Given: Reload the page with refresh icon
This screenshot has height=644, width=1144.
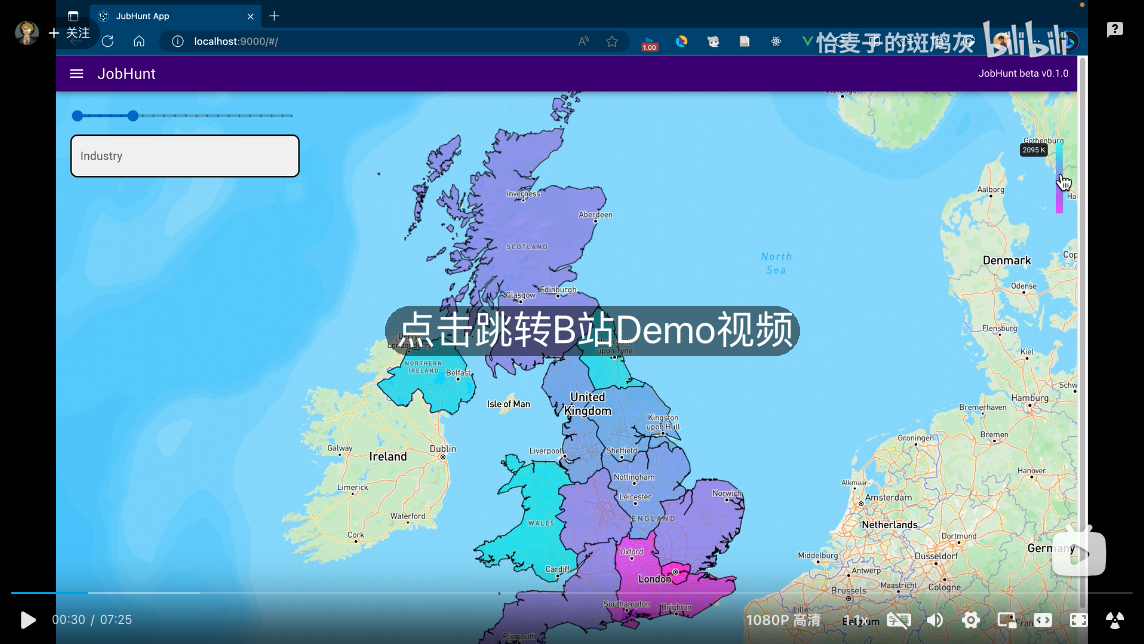Looking at the screenshot, I should [108, 42].
